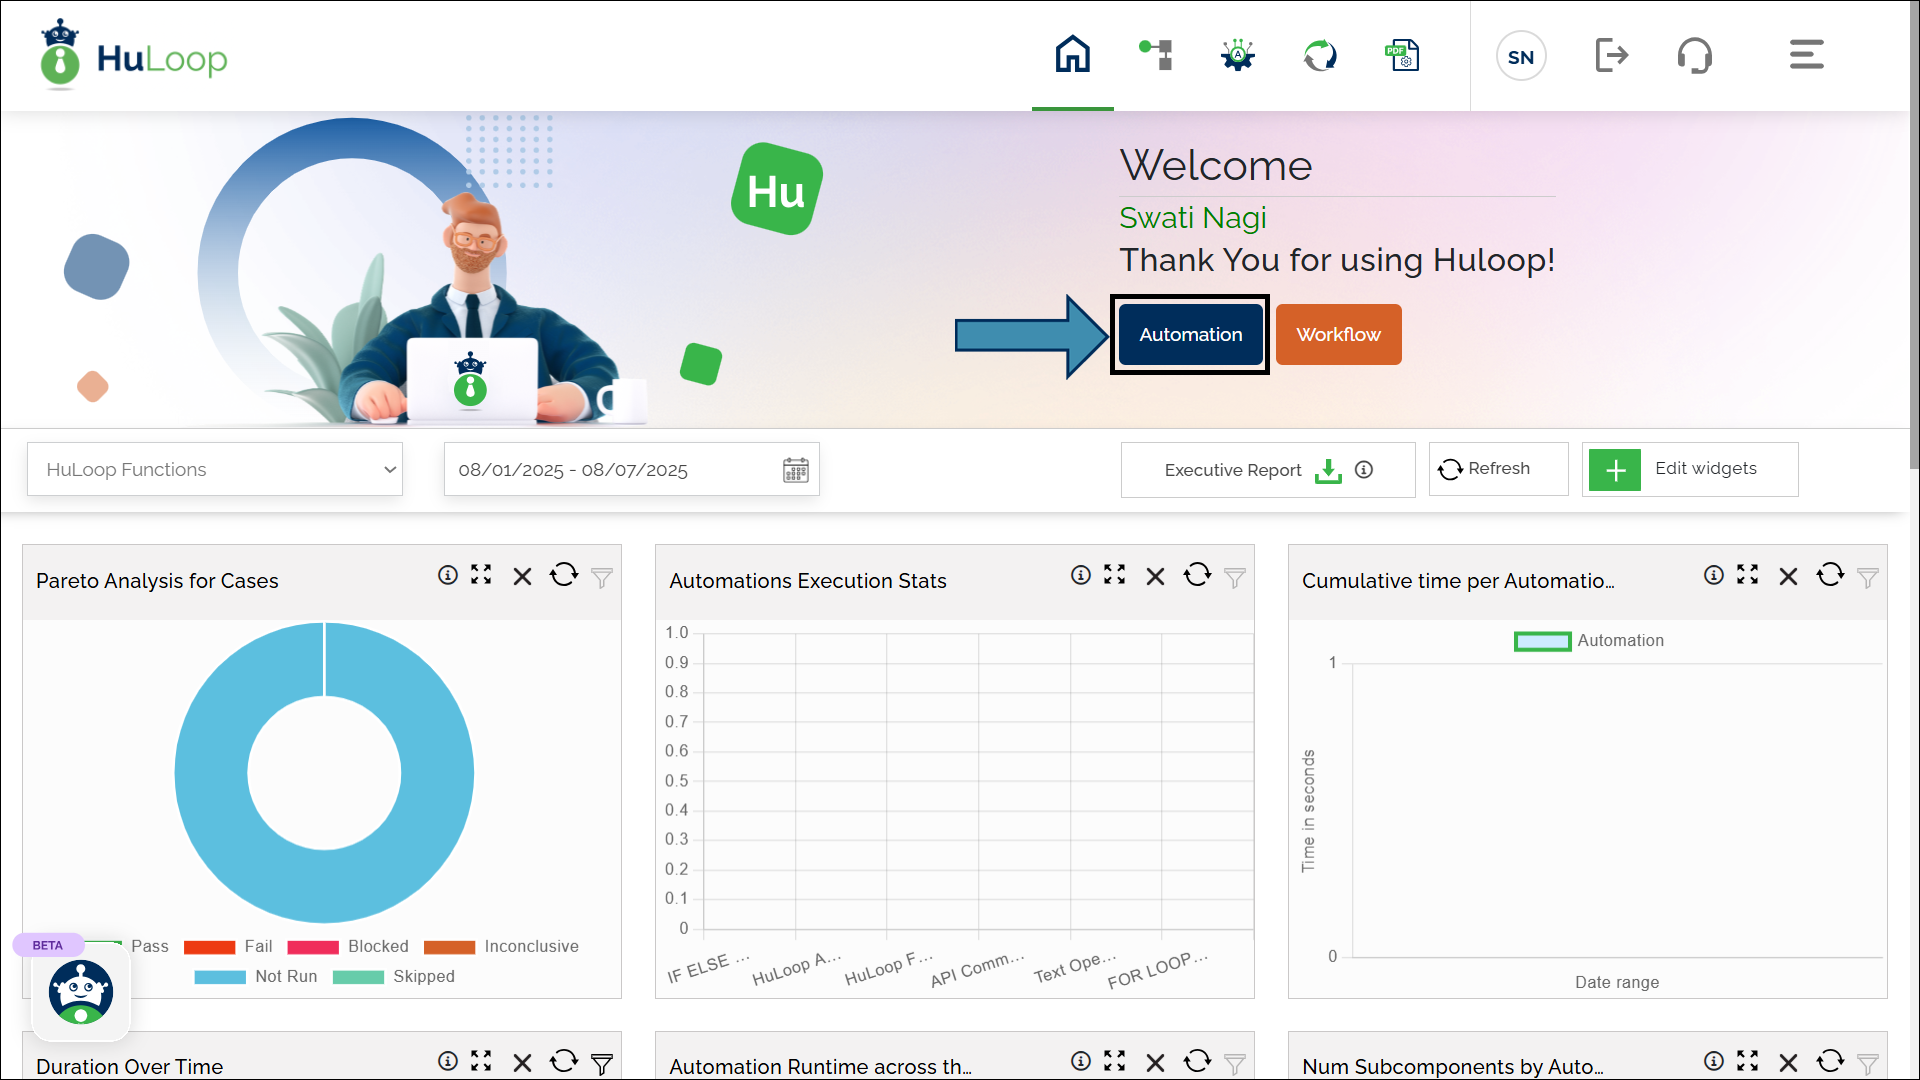Click the green plus Edit widgets button
This screenshot has height=1080, width=1920.
pyautogui.click(x=1615, y=470)
